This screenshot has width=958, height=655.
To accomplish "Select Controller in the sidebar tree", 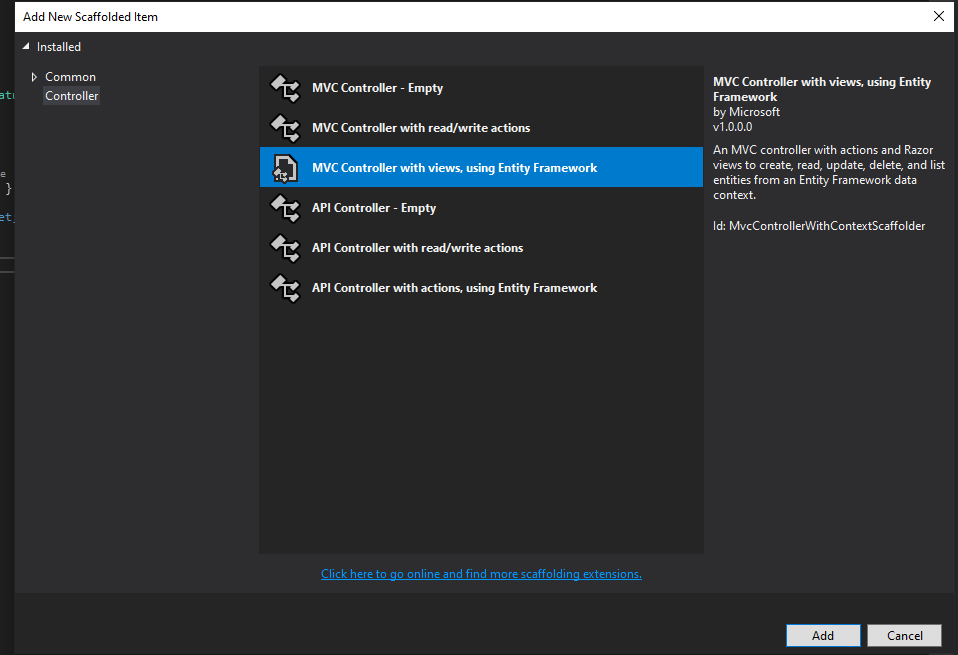I will (x=71, y=95).
